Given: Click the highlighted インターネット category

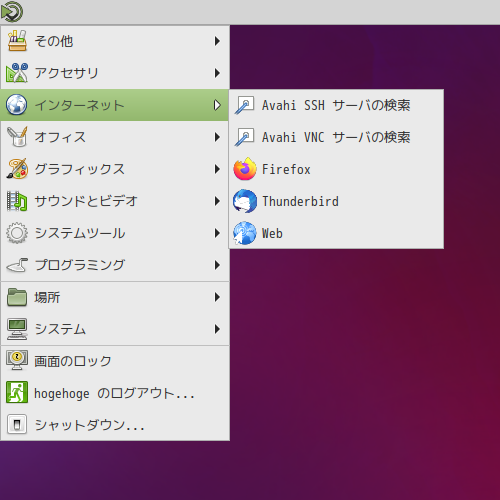Looking at the screenshot, I should [115, 105].
